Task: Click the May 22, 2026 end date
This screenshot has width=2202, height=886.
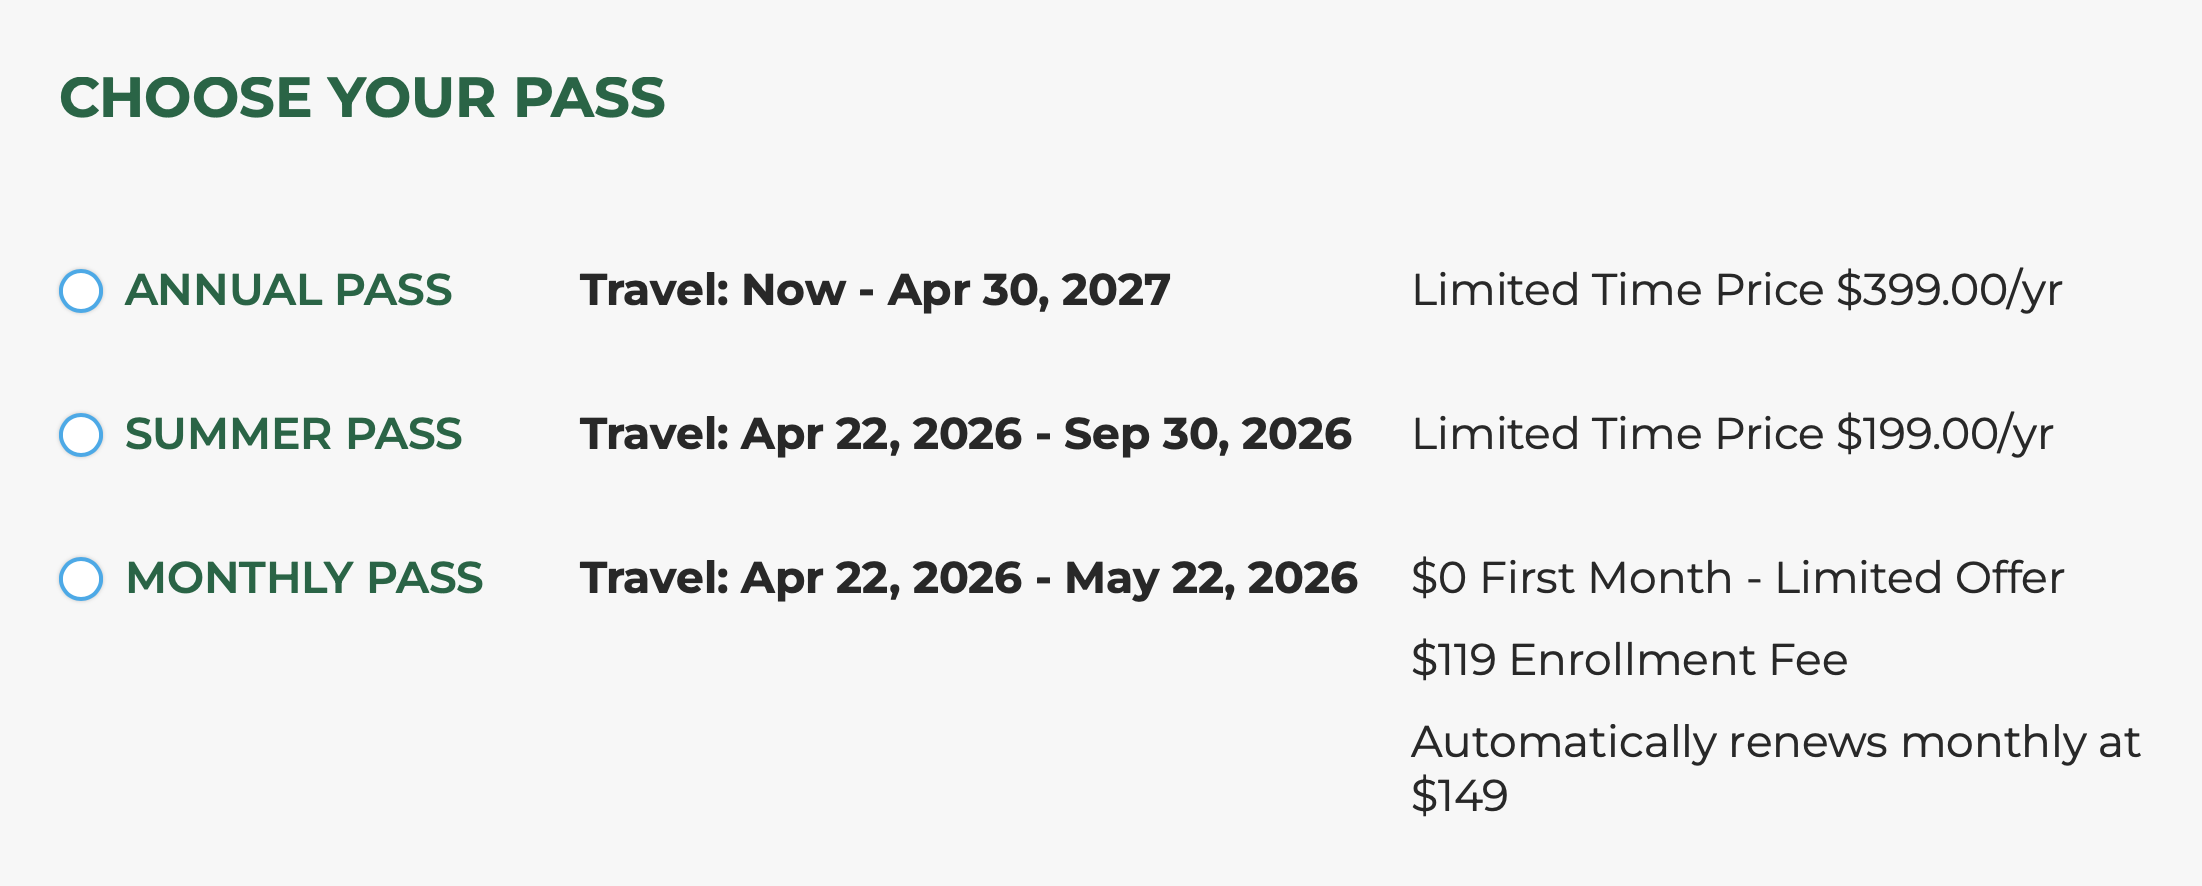Action: coord(1211,578)
